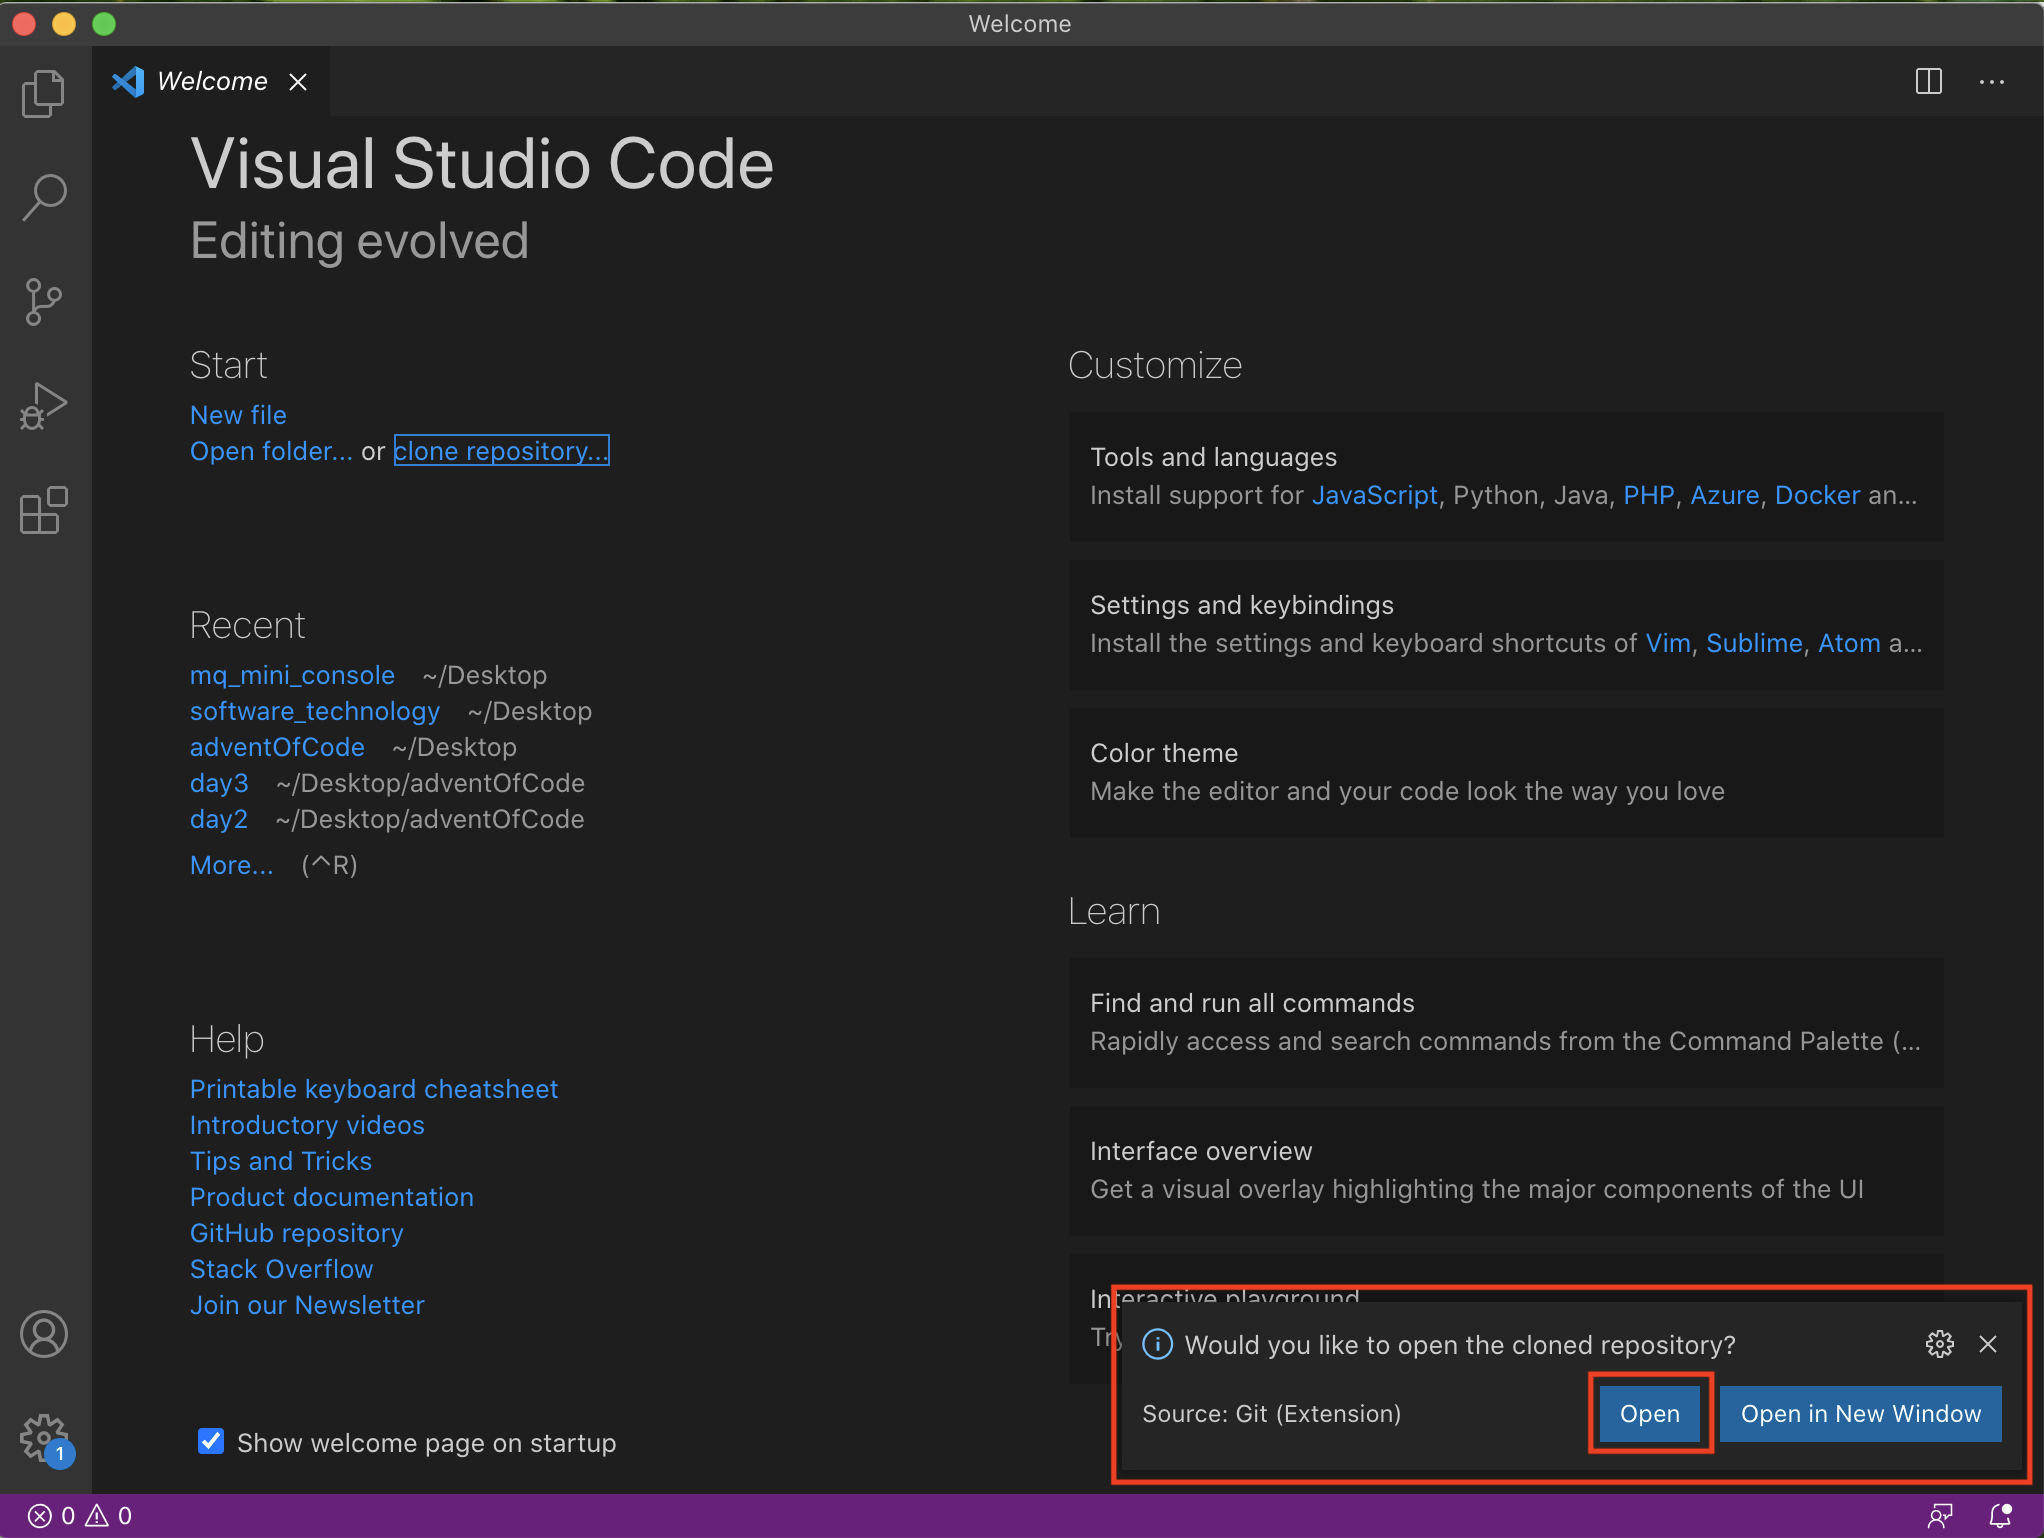Viewport: 2044px width, 1538px height.
Task: Install Atom keybindings
Action: click(1849, 643)
